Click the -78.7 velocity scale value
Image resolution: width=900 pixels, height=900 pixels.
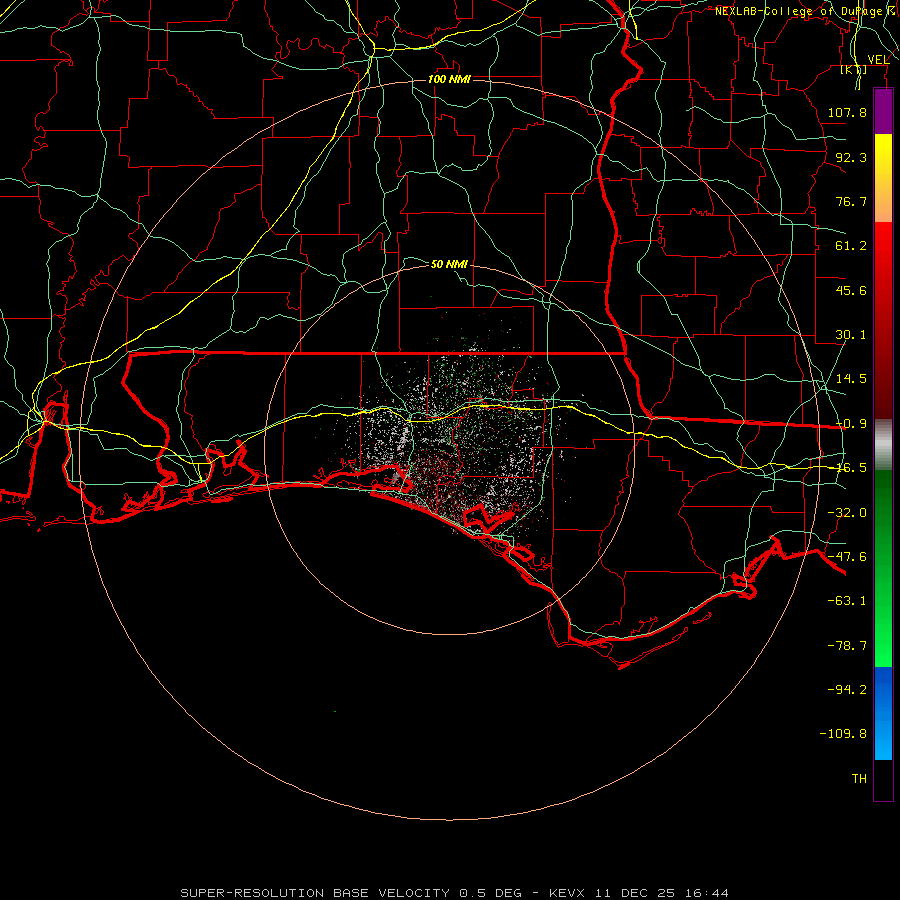click(x=847, y=646)
